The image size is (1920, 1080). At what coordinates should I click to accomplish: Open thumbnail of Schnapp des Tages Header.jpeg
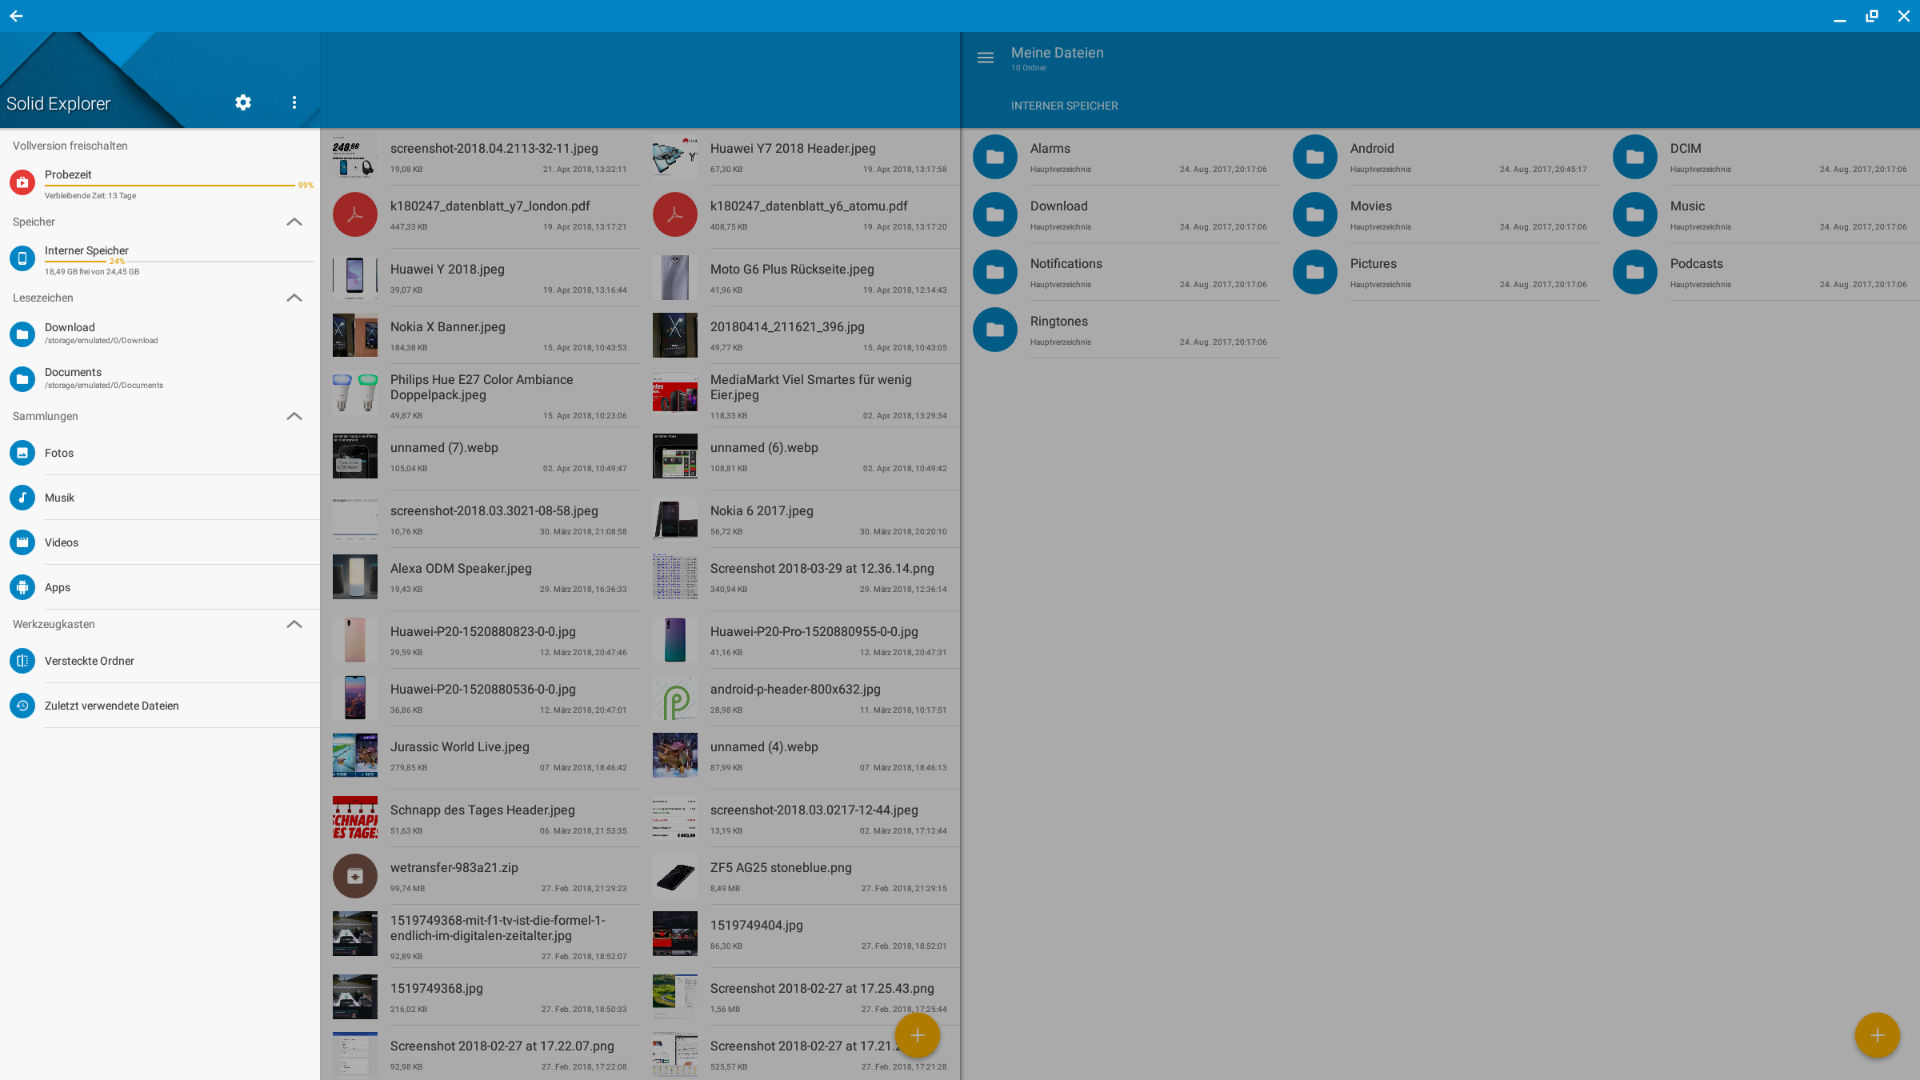click(355, 818)
